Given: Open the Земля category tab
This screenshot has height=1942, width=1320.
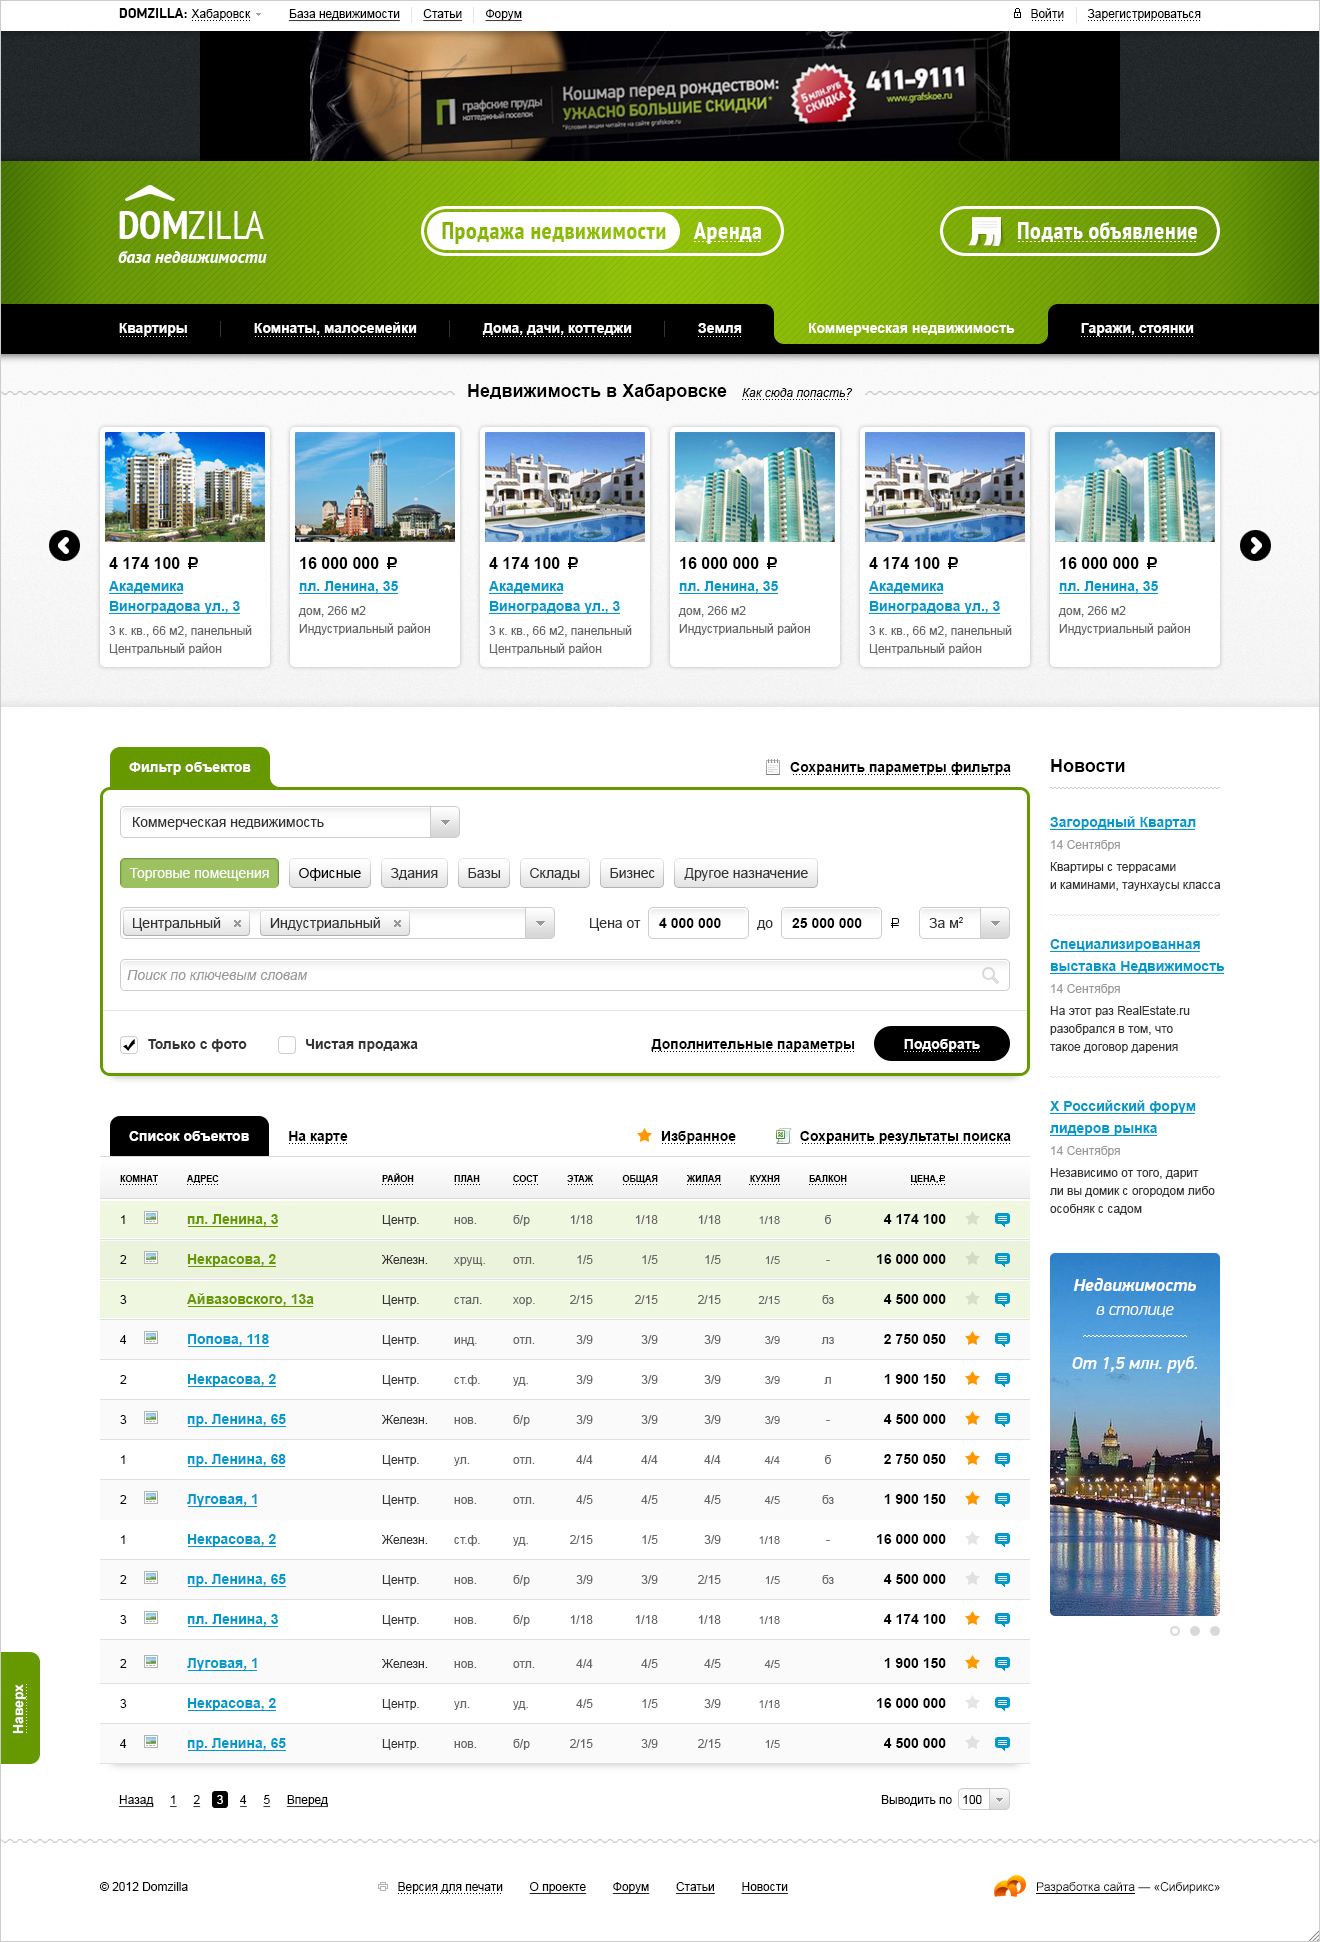Looking at the screenshot, I should (x=719, y=328).
